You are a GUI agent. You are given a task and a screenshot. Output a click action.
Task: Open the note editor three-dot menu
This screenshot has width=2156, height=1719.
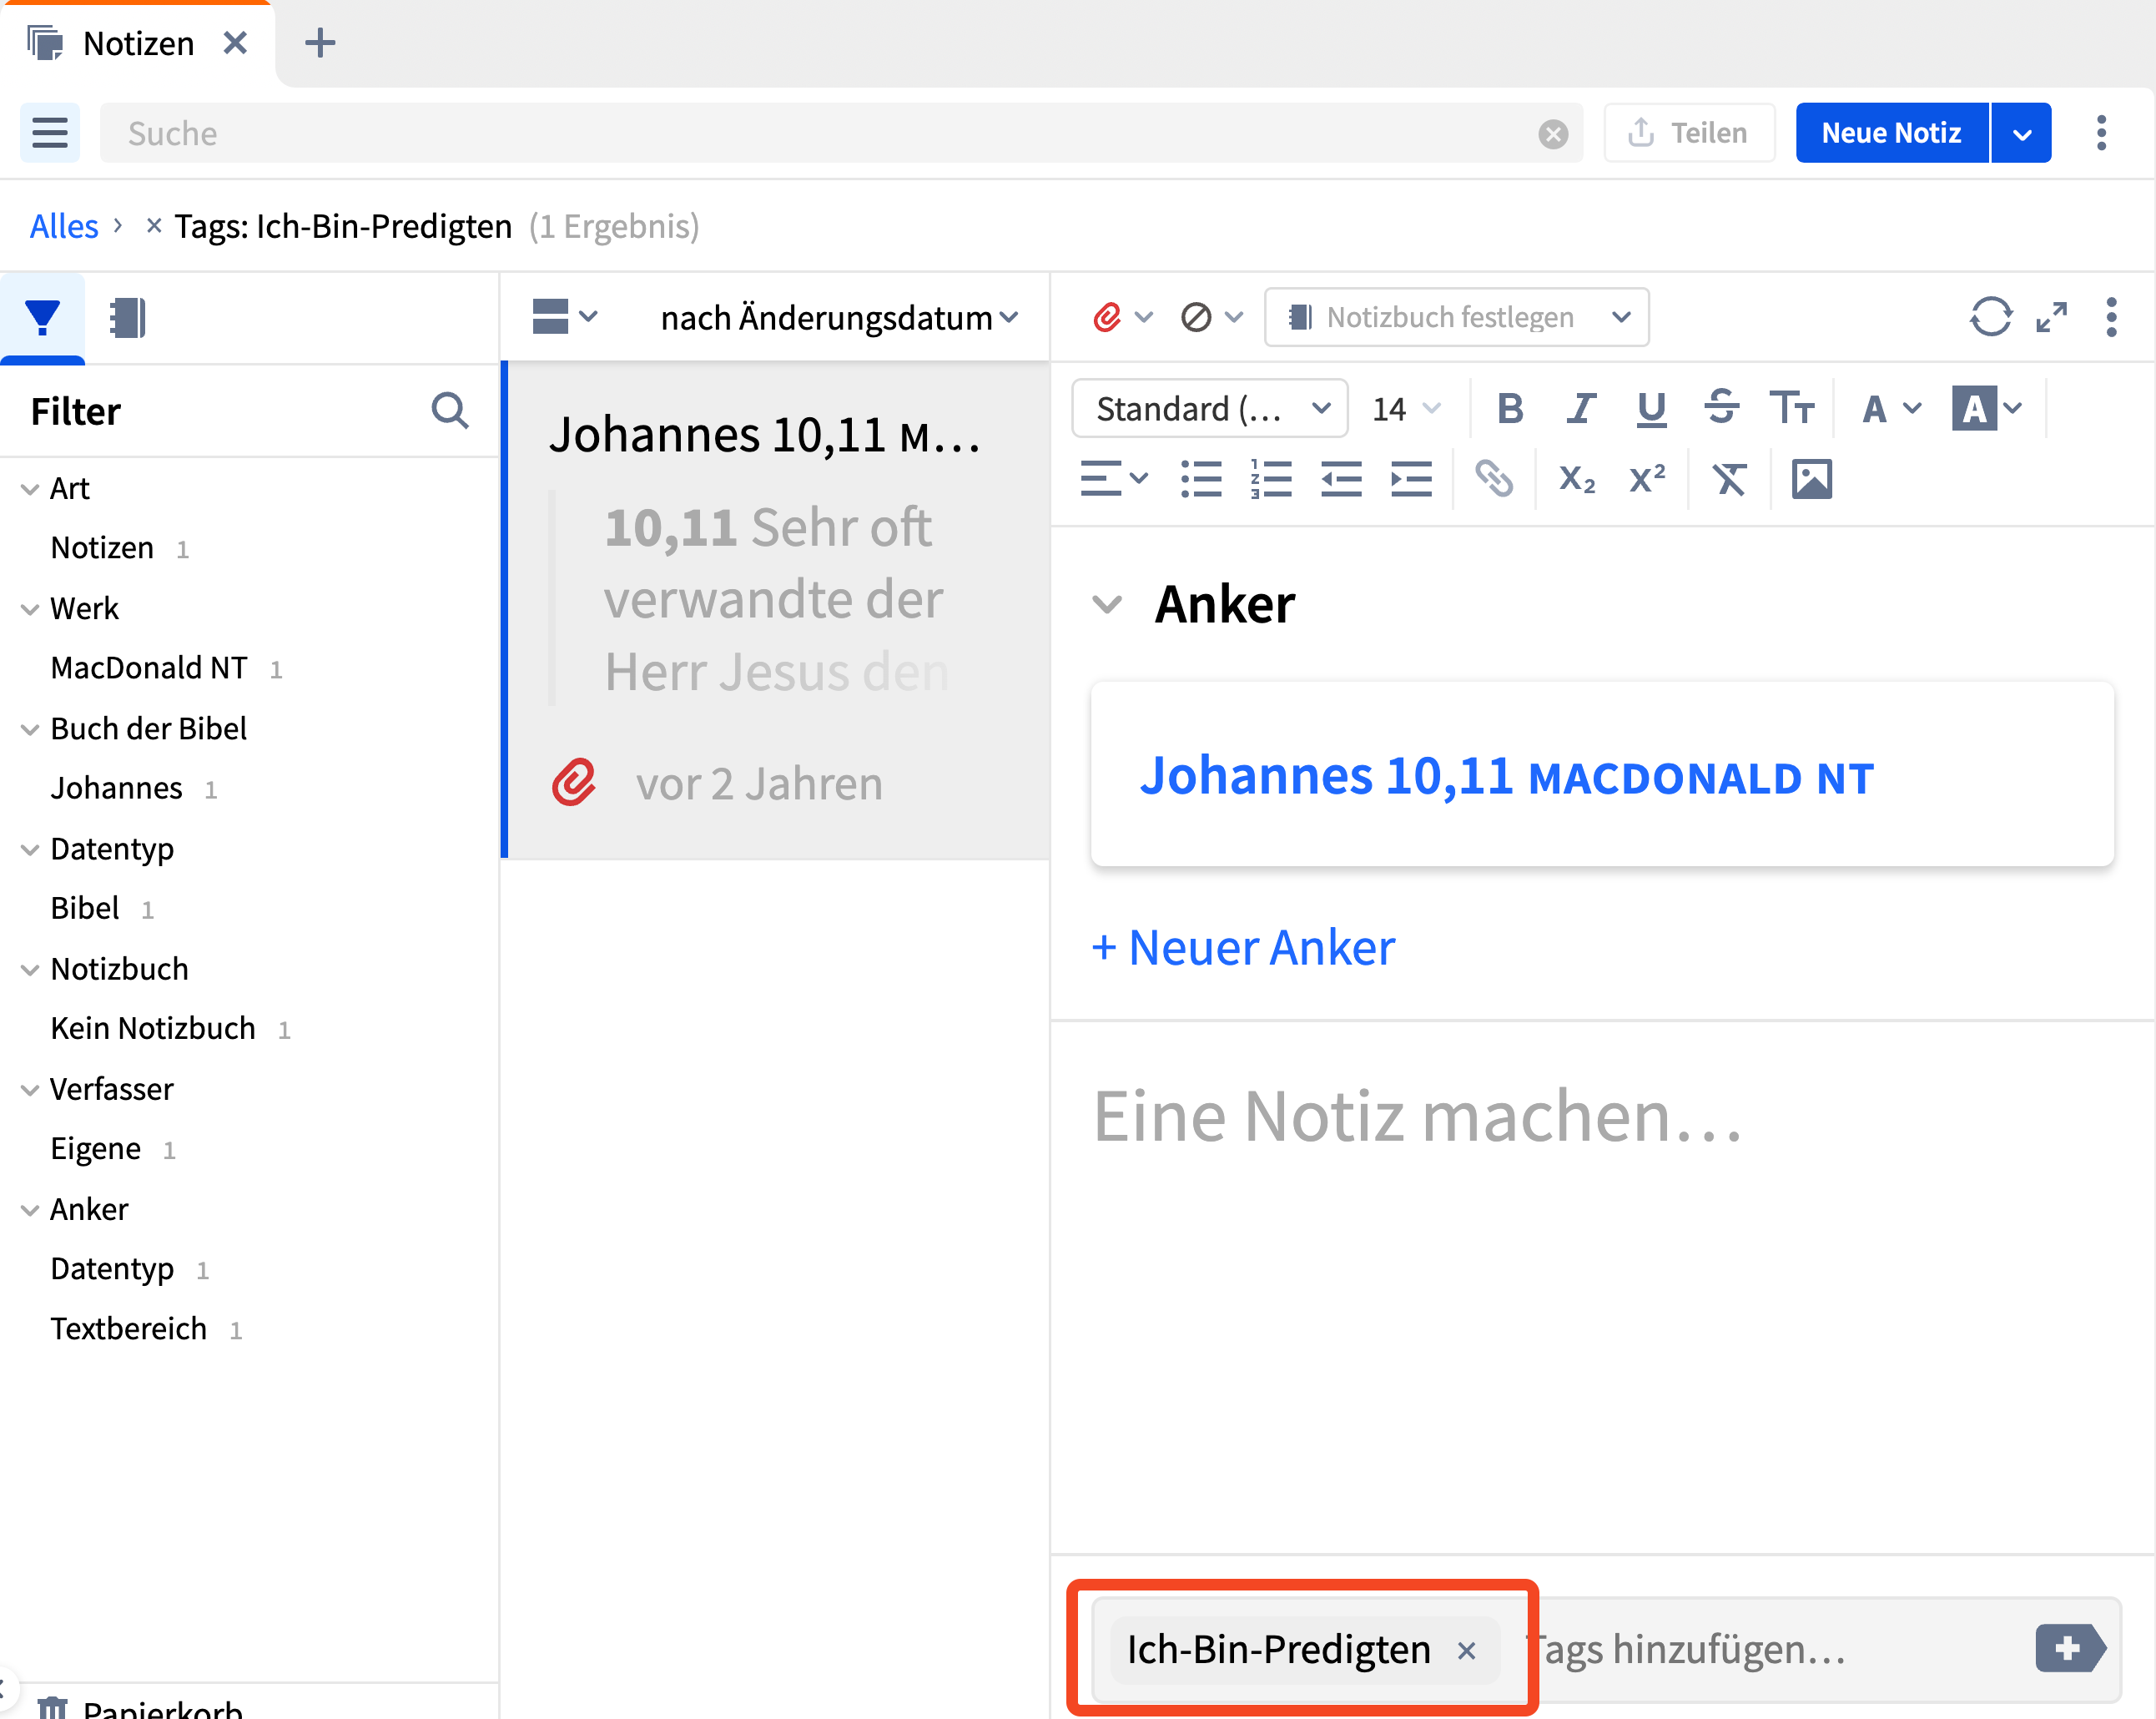pos(2111,317)
